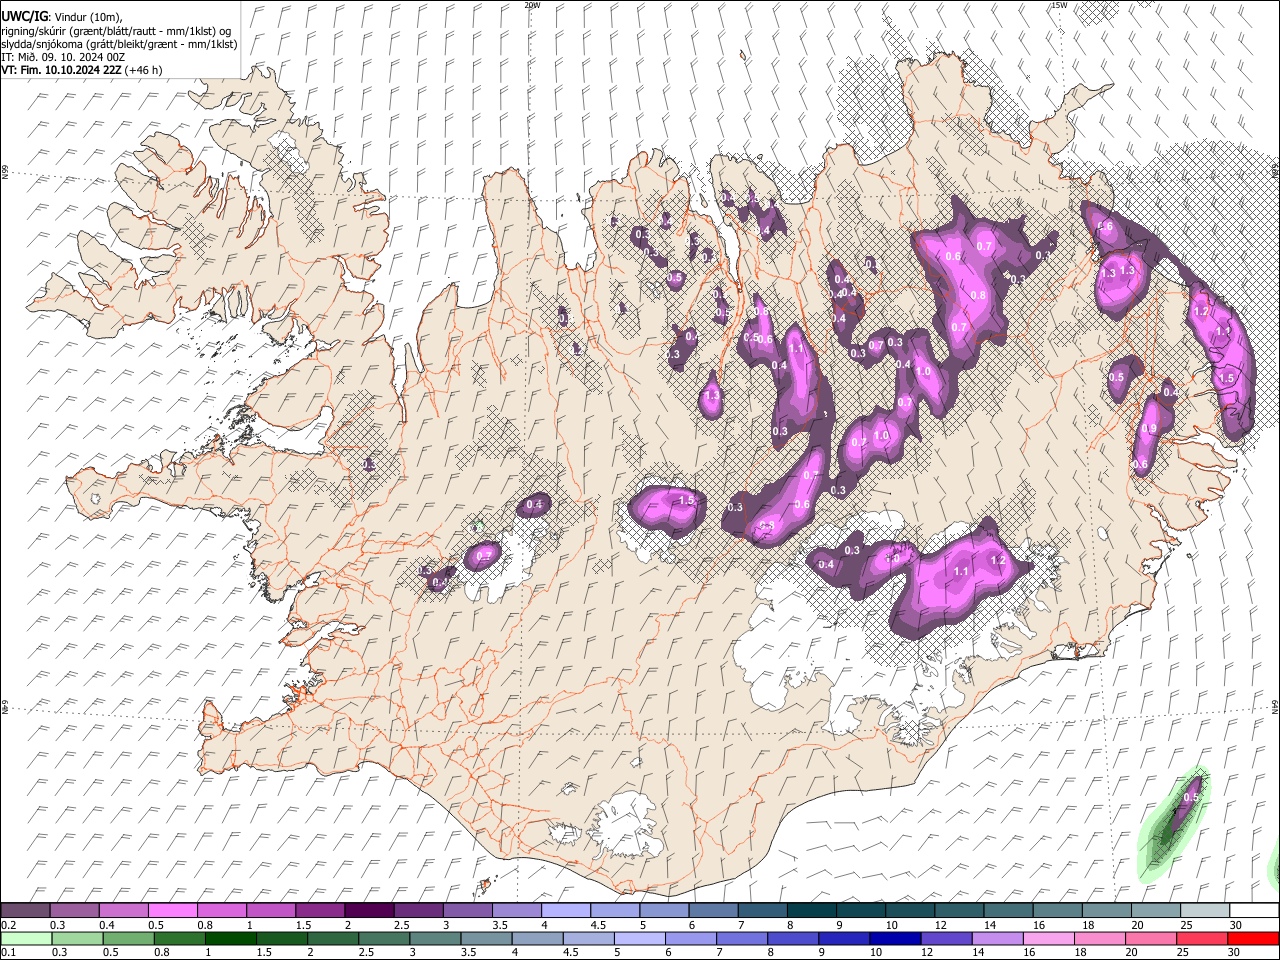Select the lilac 14–16 rain legend swatch
The width and height of the screenshot is (1280, 960).
998,939
